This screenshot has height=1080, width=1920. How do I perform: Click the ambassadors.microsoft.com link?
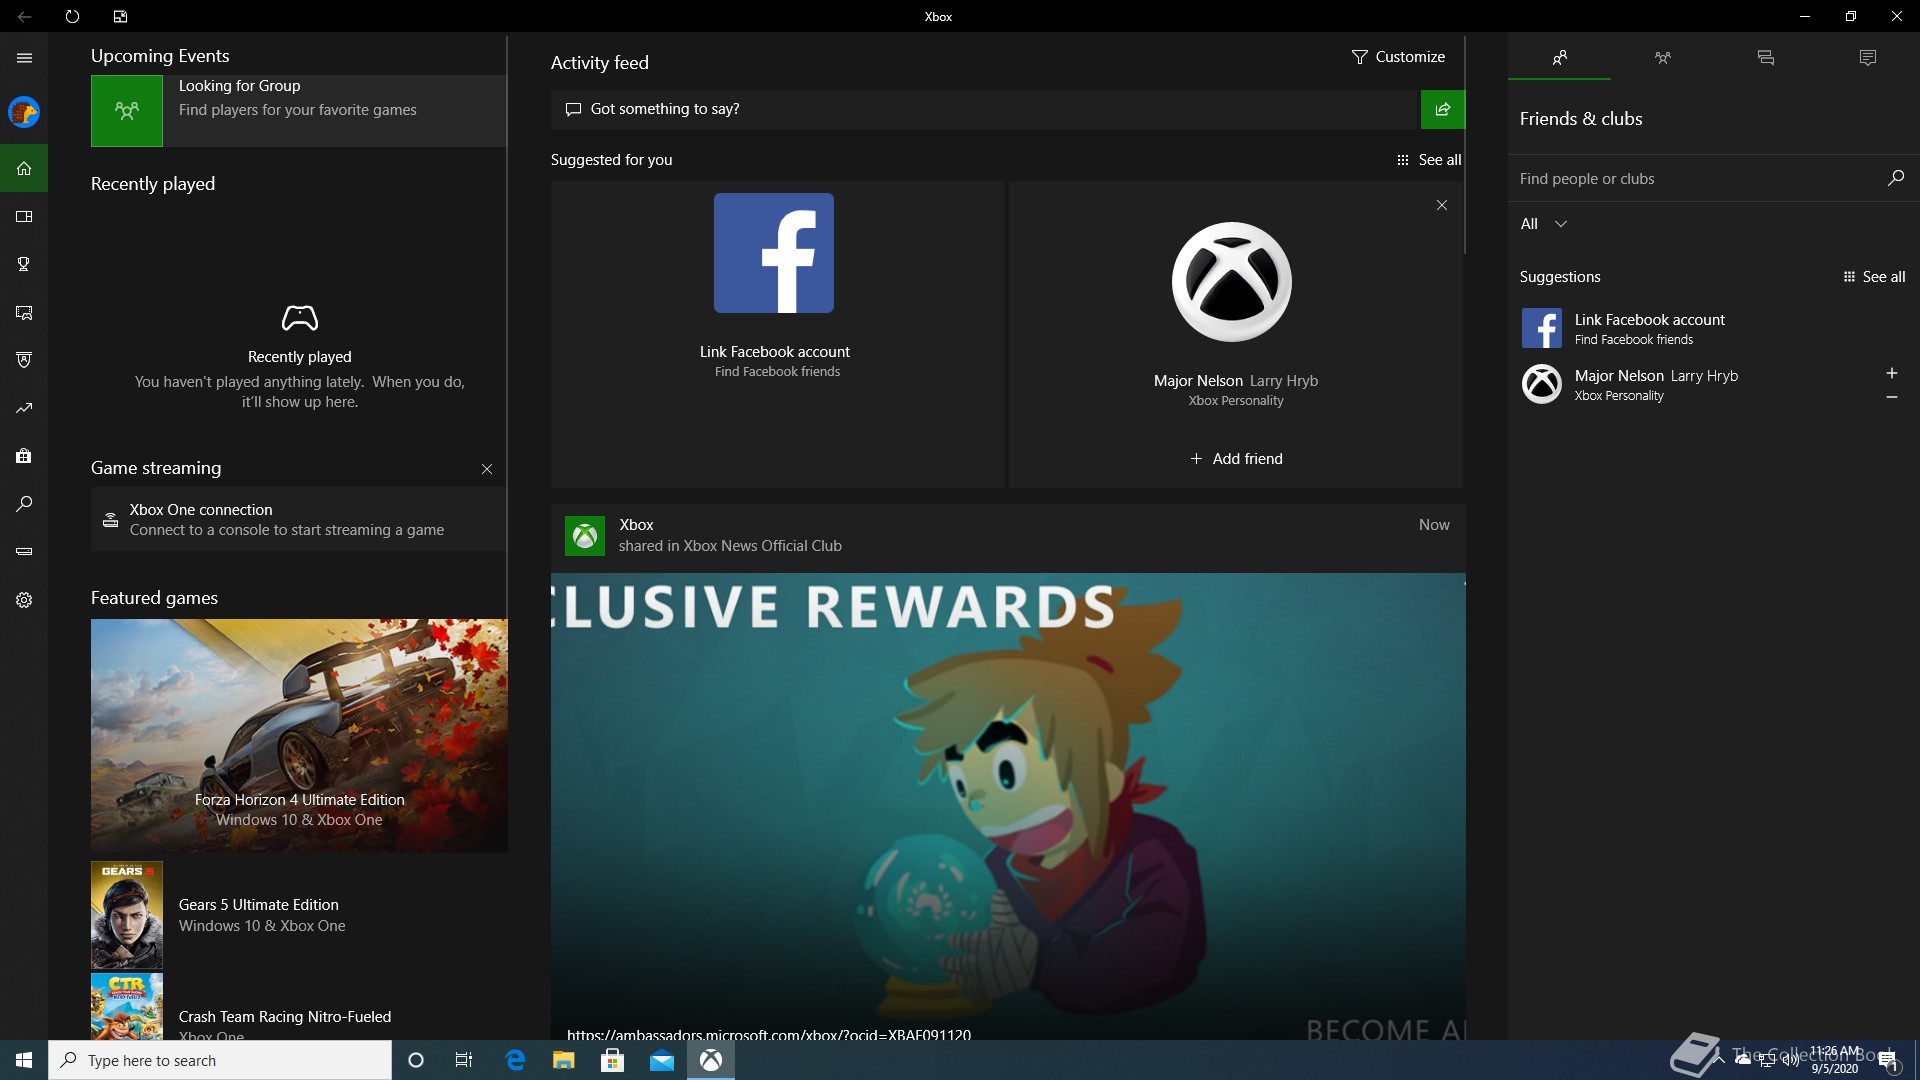(768, 1034)
